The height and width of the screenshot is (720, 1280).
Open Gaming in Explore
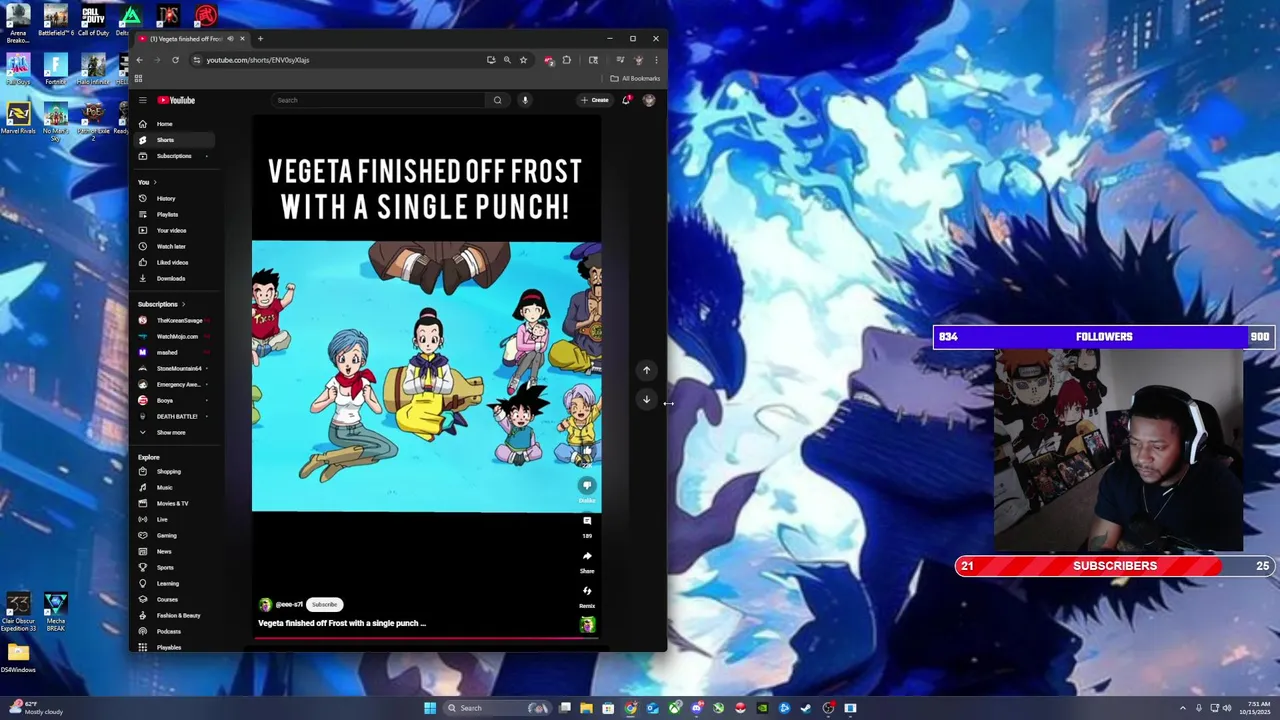[x=174, y=535]
